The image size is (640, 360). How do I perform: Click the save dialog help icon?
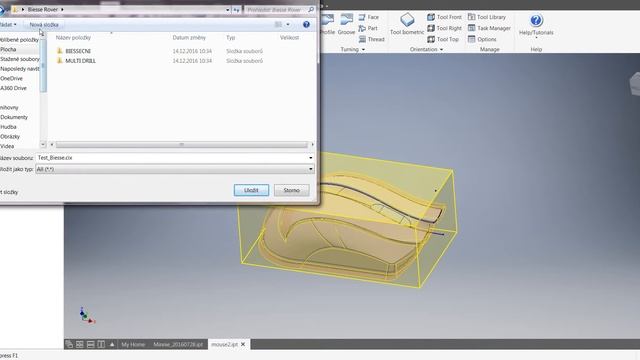[x=306, y=24]
